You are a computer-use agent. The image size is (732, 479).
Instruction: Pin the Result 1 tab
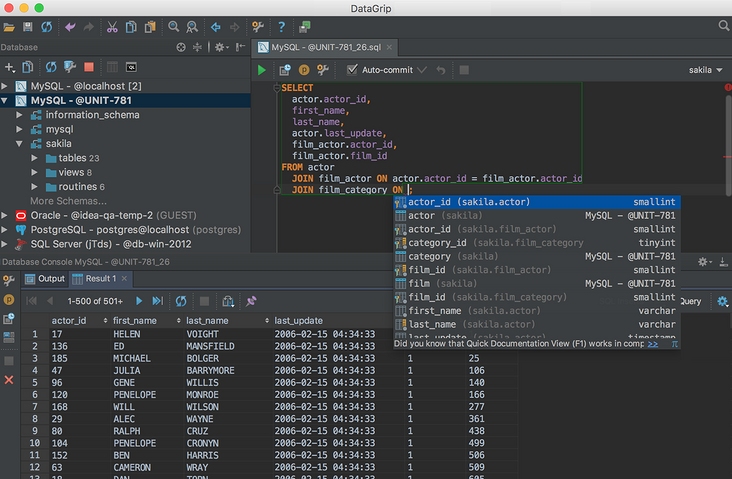click(x=251, y=301)
